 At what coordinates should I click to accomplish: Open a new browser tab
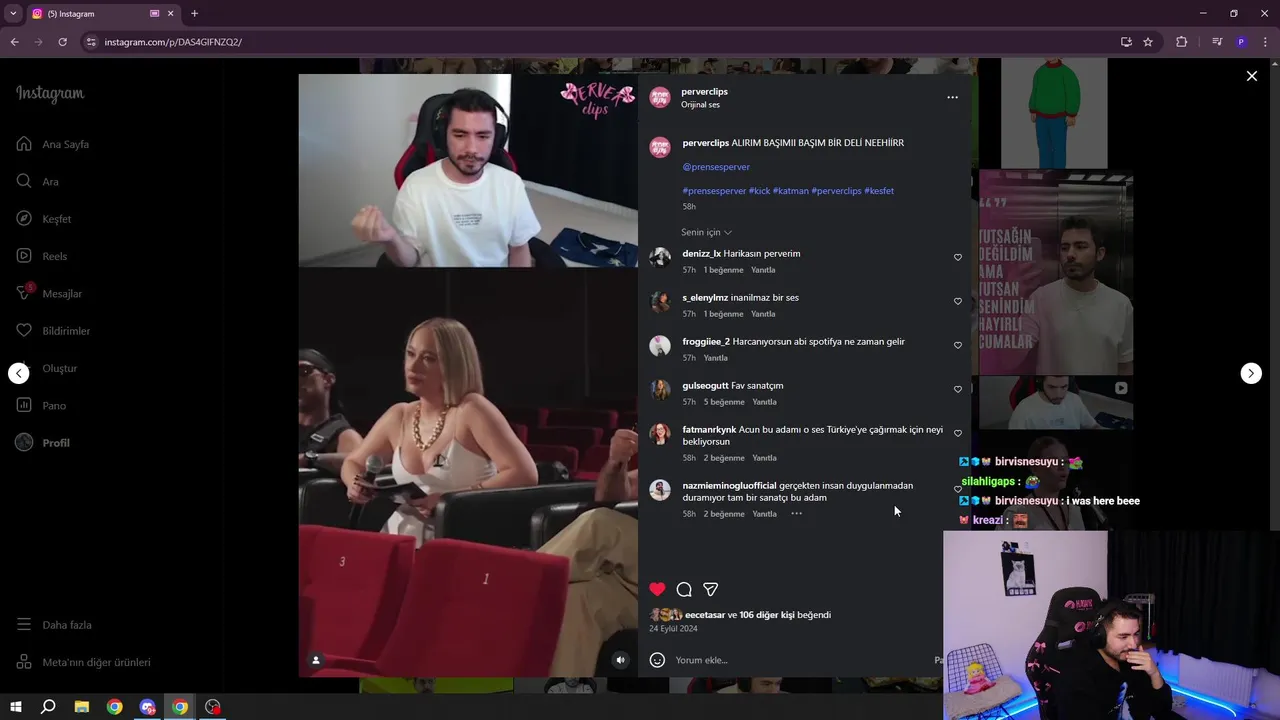click(x=194, y=14)
